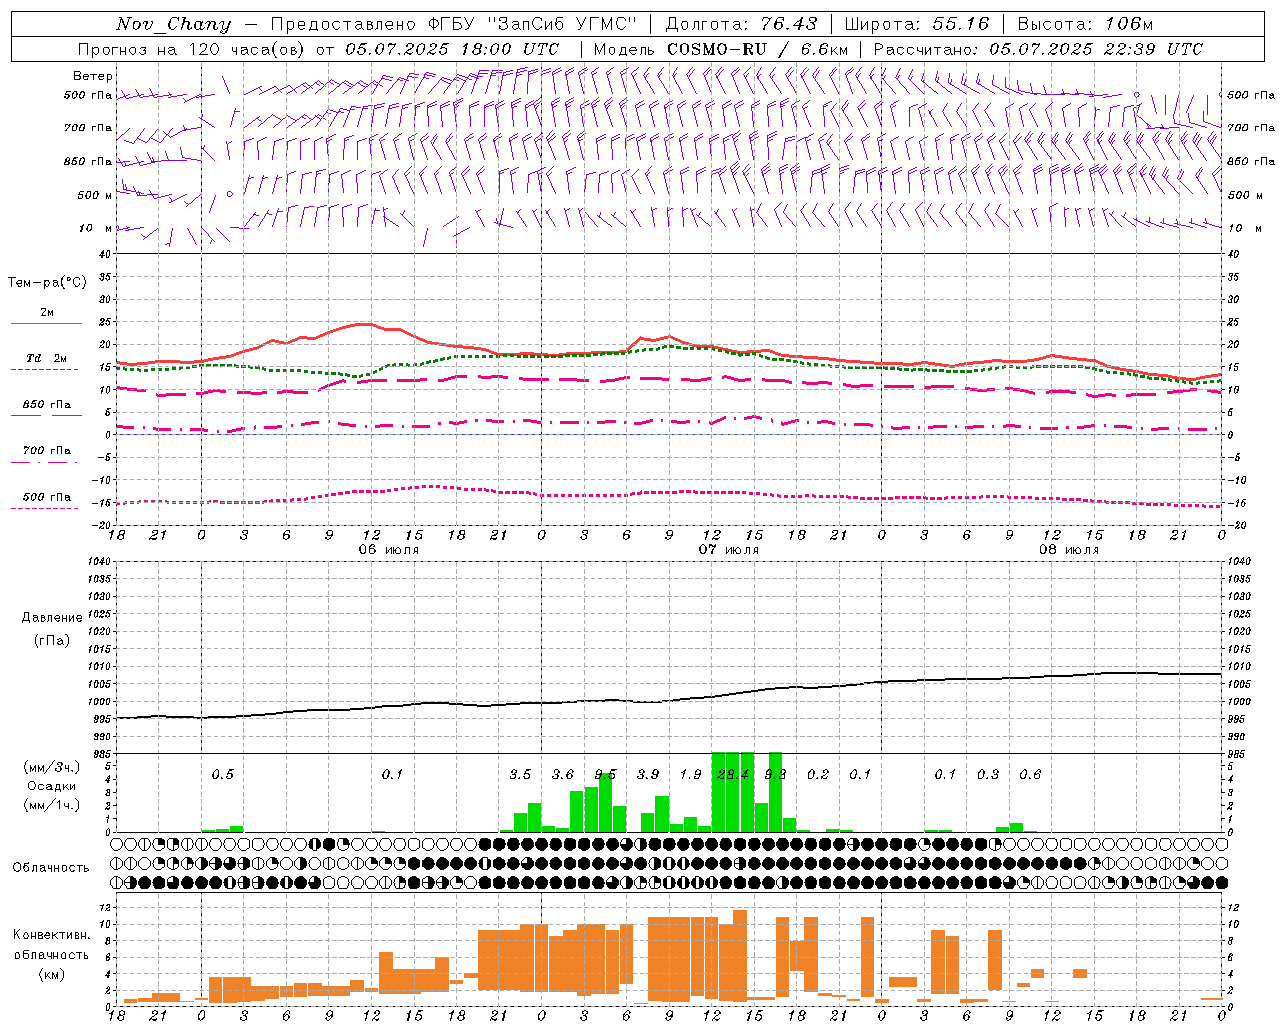Select the forecast start 05.07.2025 18:00 UTC
This screenshot has height=1024, width=1280.
pyautogui.click(x=452, y=49)
